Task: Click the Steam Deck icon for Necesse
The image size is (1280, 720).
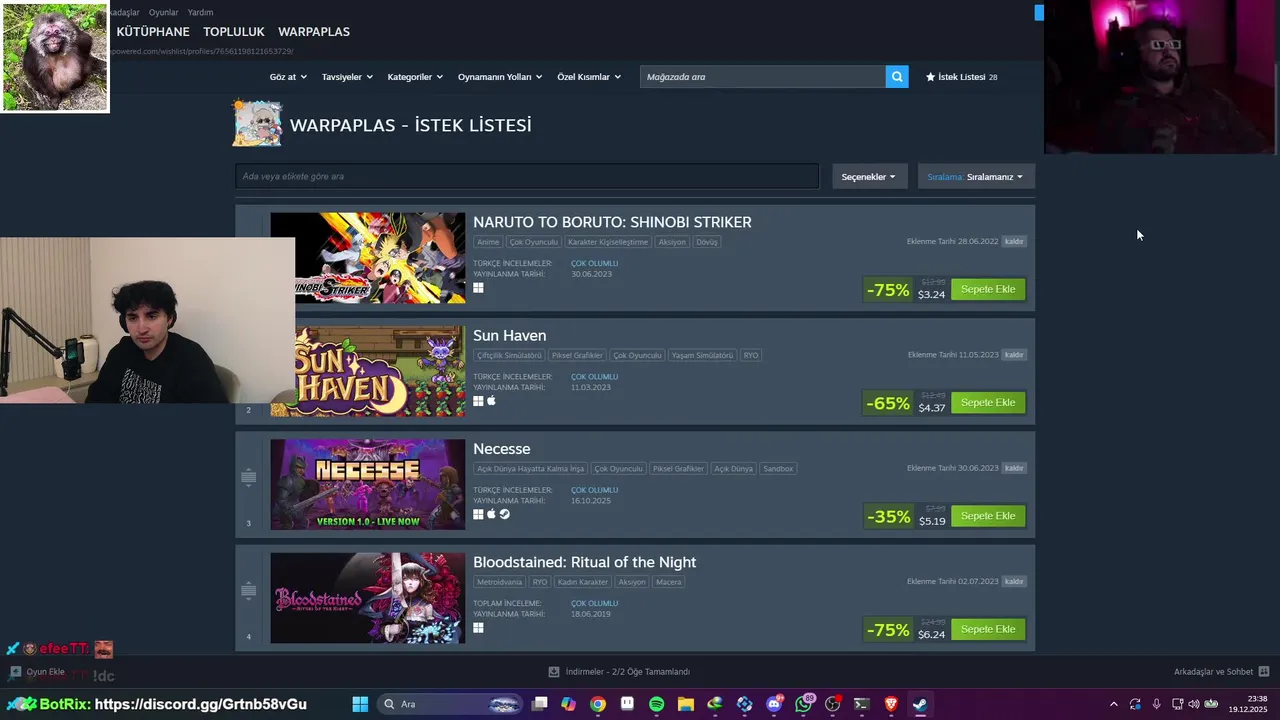Action: tap(504, 514)
